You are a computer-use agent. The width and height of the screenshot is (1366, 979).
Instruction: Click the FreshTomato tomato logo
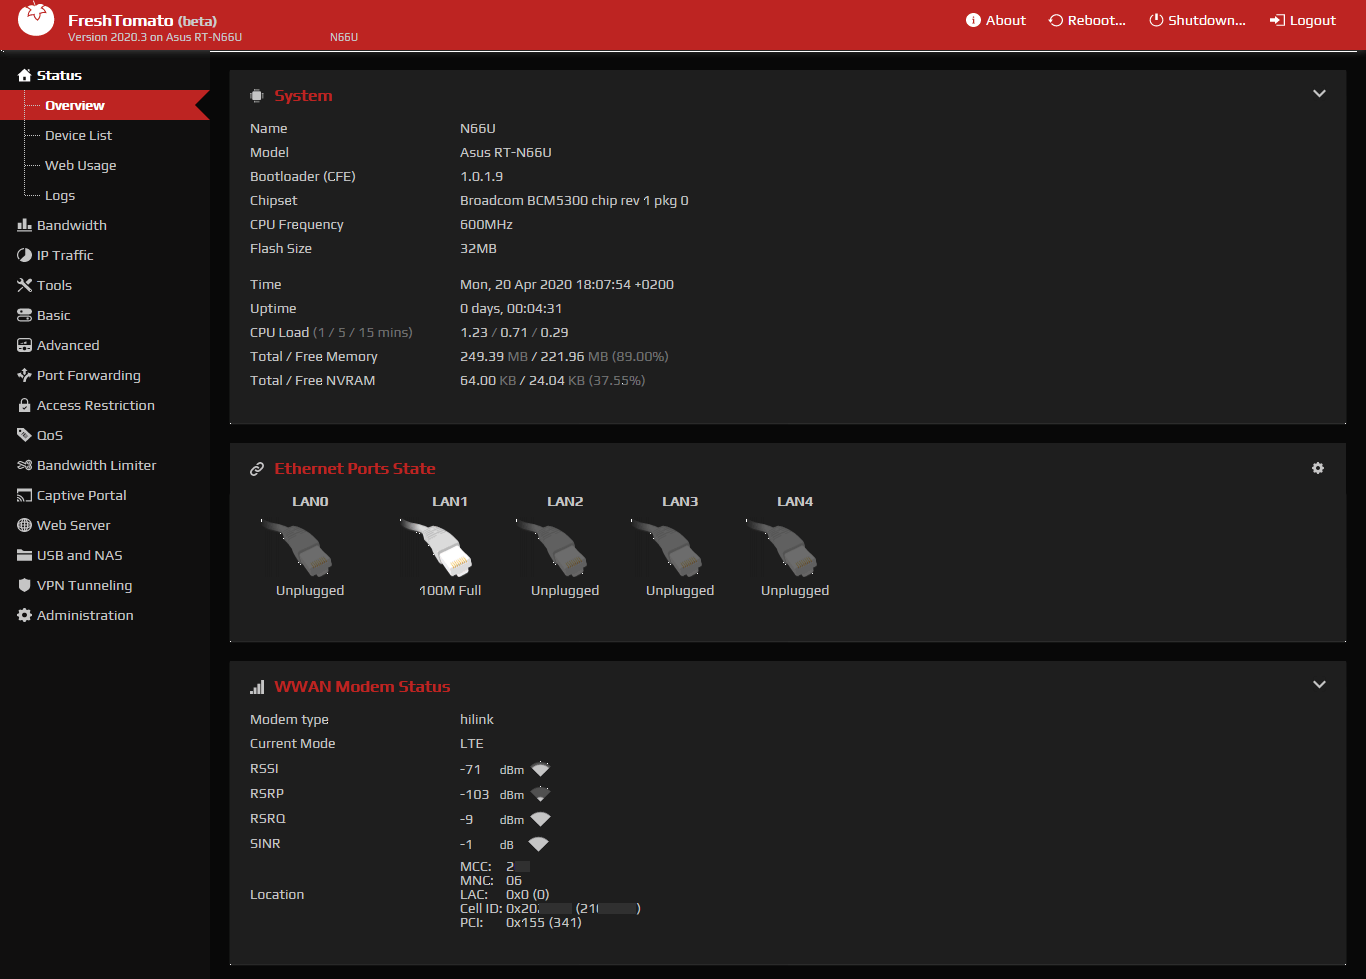click(36, 19)
